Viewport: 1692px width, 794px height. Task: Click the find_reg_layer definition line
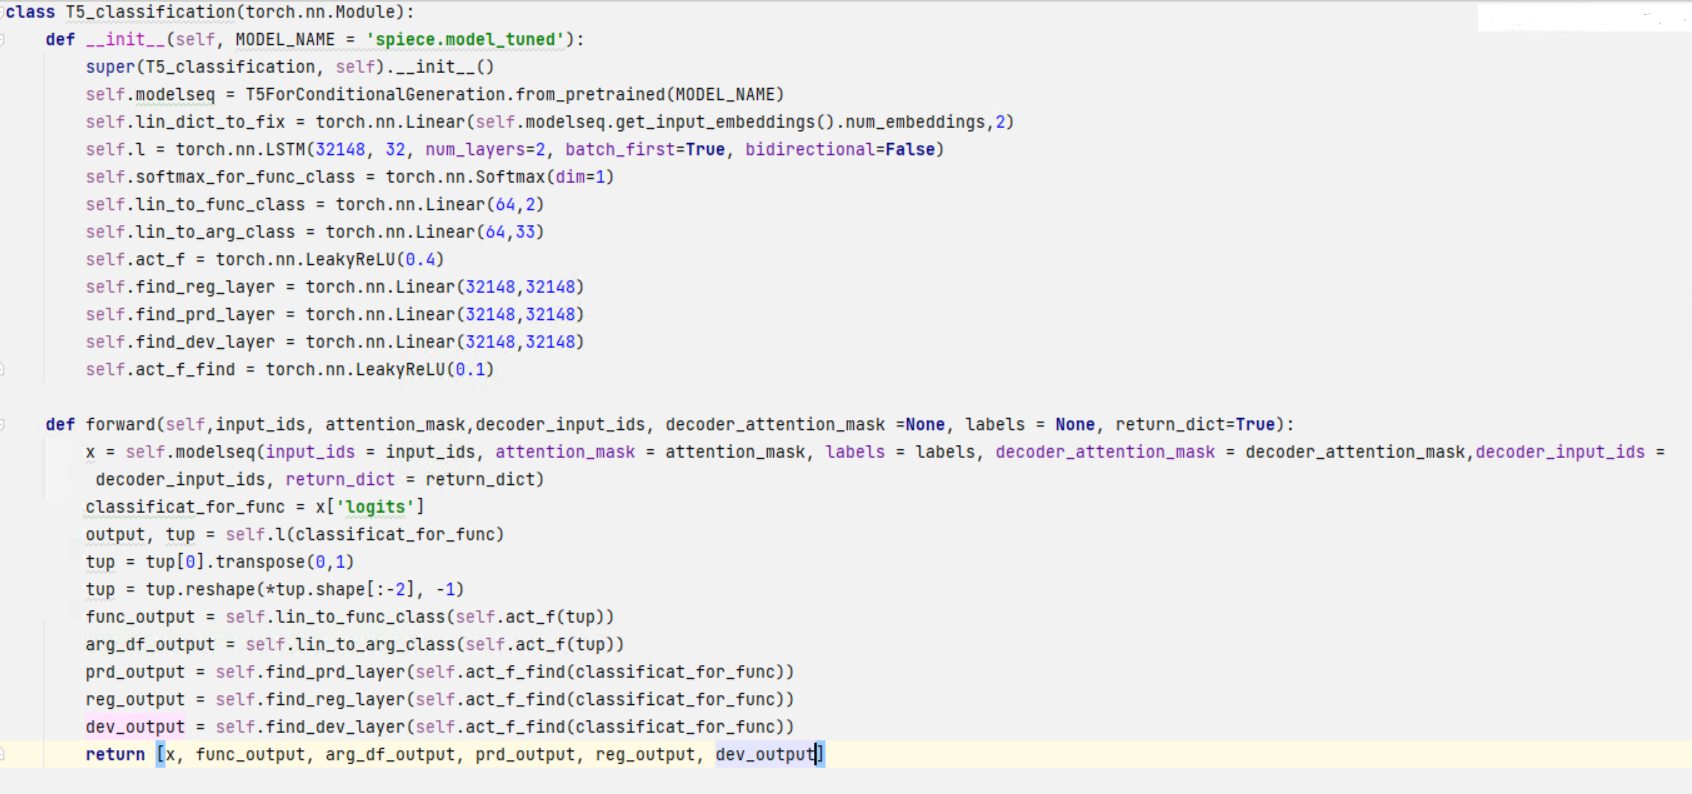click(335, 287)
